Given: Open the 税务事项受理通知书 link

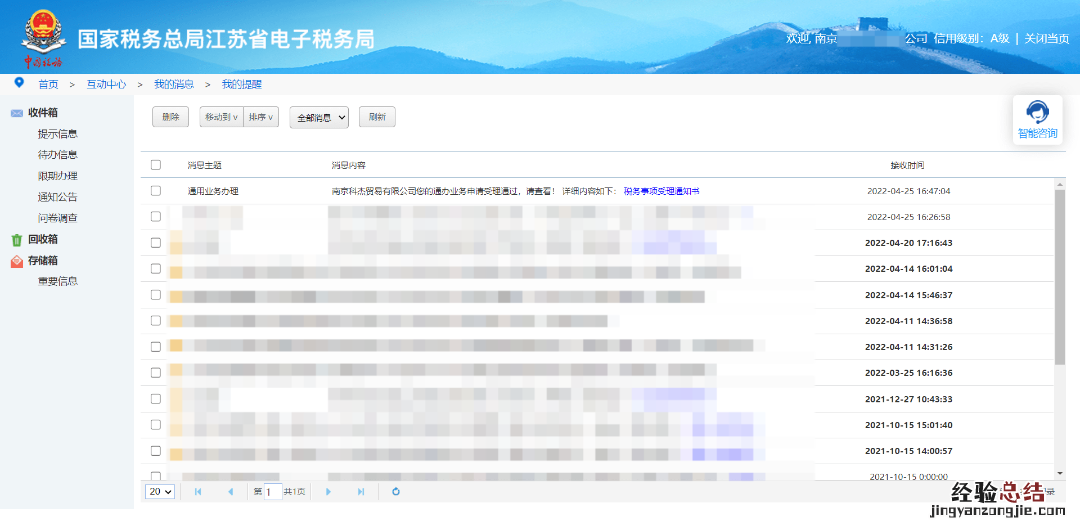Looking at the screenshot, I should click(661, 190).
